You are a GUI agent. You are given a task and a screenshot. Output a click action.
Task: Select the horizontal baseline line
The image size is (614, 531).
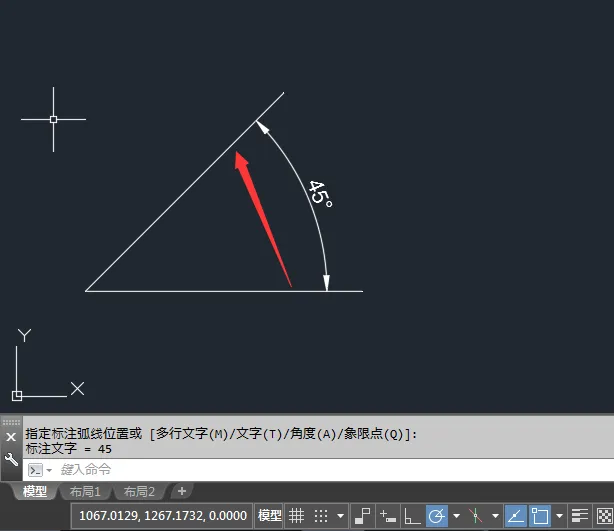[224, 291]
